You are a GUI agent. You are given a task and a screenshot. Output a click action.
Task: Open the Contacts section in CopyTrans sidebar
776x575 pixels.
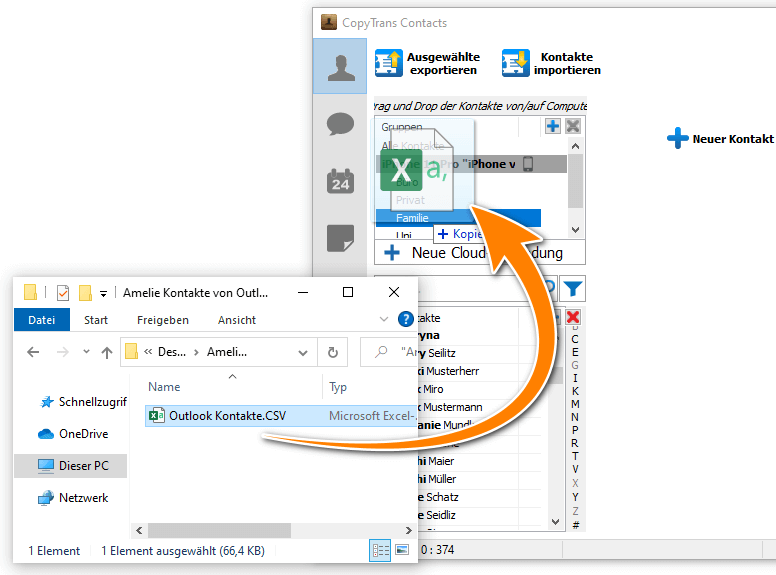pyautogui.click(x=340, y=66)
